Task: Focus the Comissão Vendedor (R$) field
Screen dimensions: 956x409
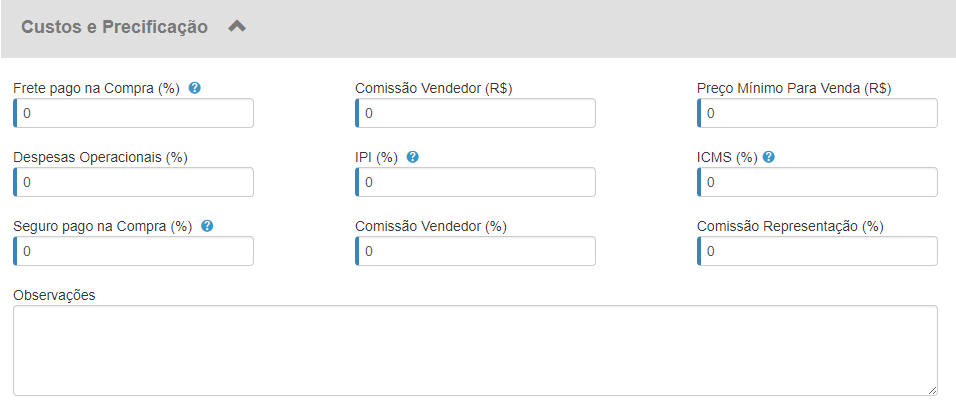Action: [x=476, y=113]
